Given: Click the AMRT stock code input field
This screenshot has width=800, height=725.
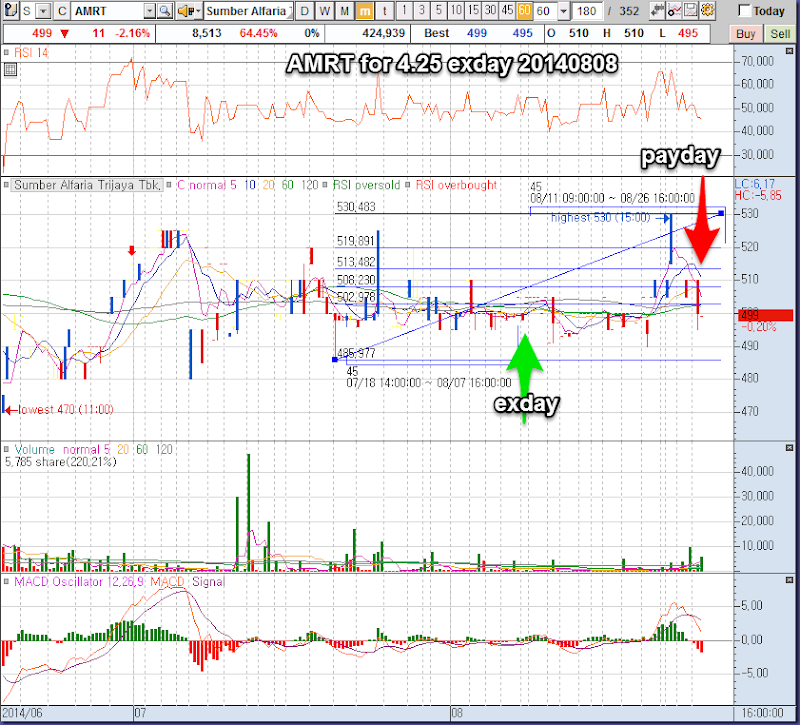Looking at the screenshot, I should pyautogui.click(x=107, y=11).
